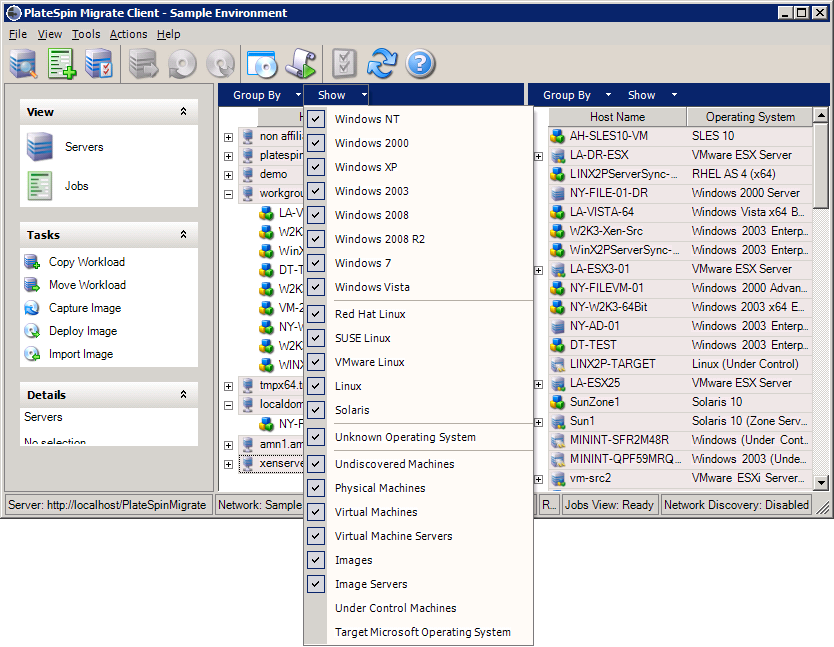Expand the demo tree node

(x=229, y=175)
